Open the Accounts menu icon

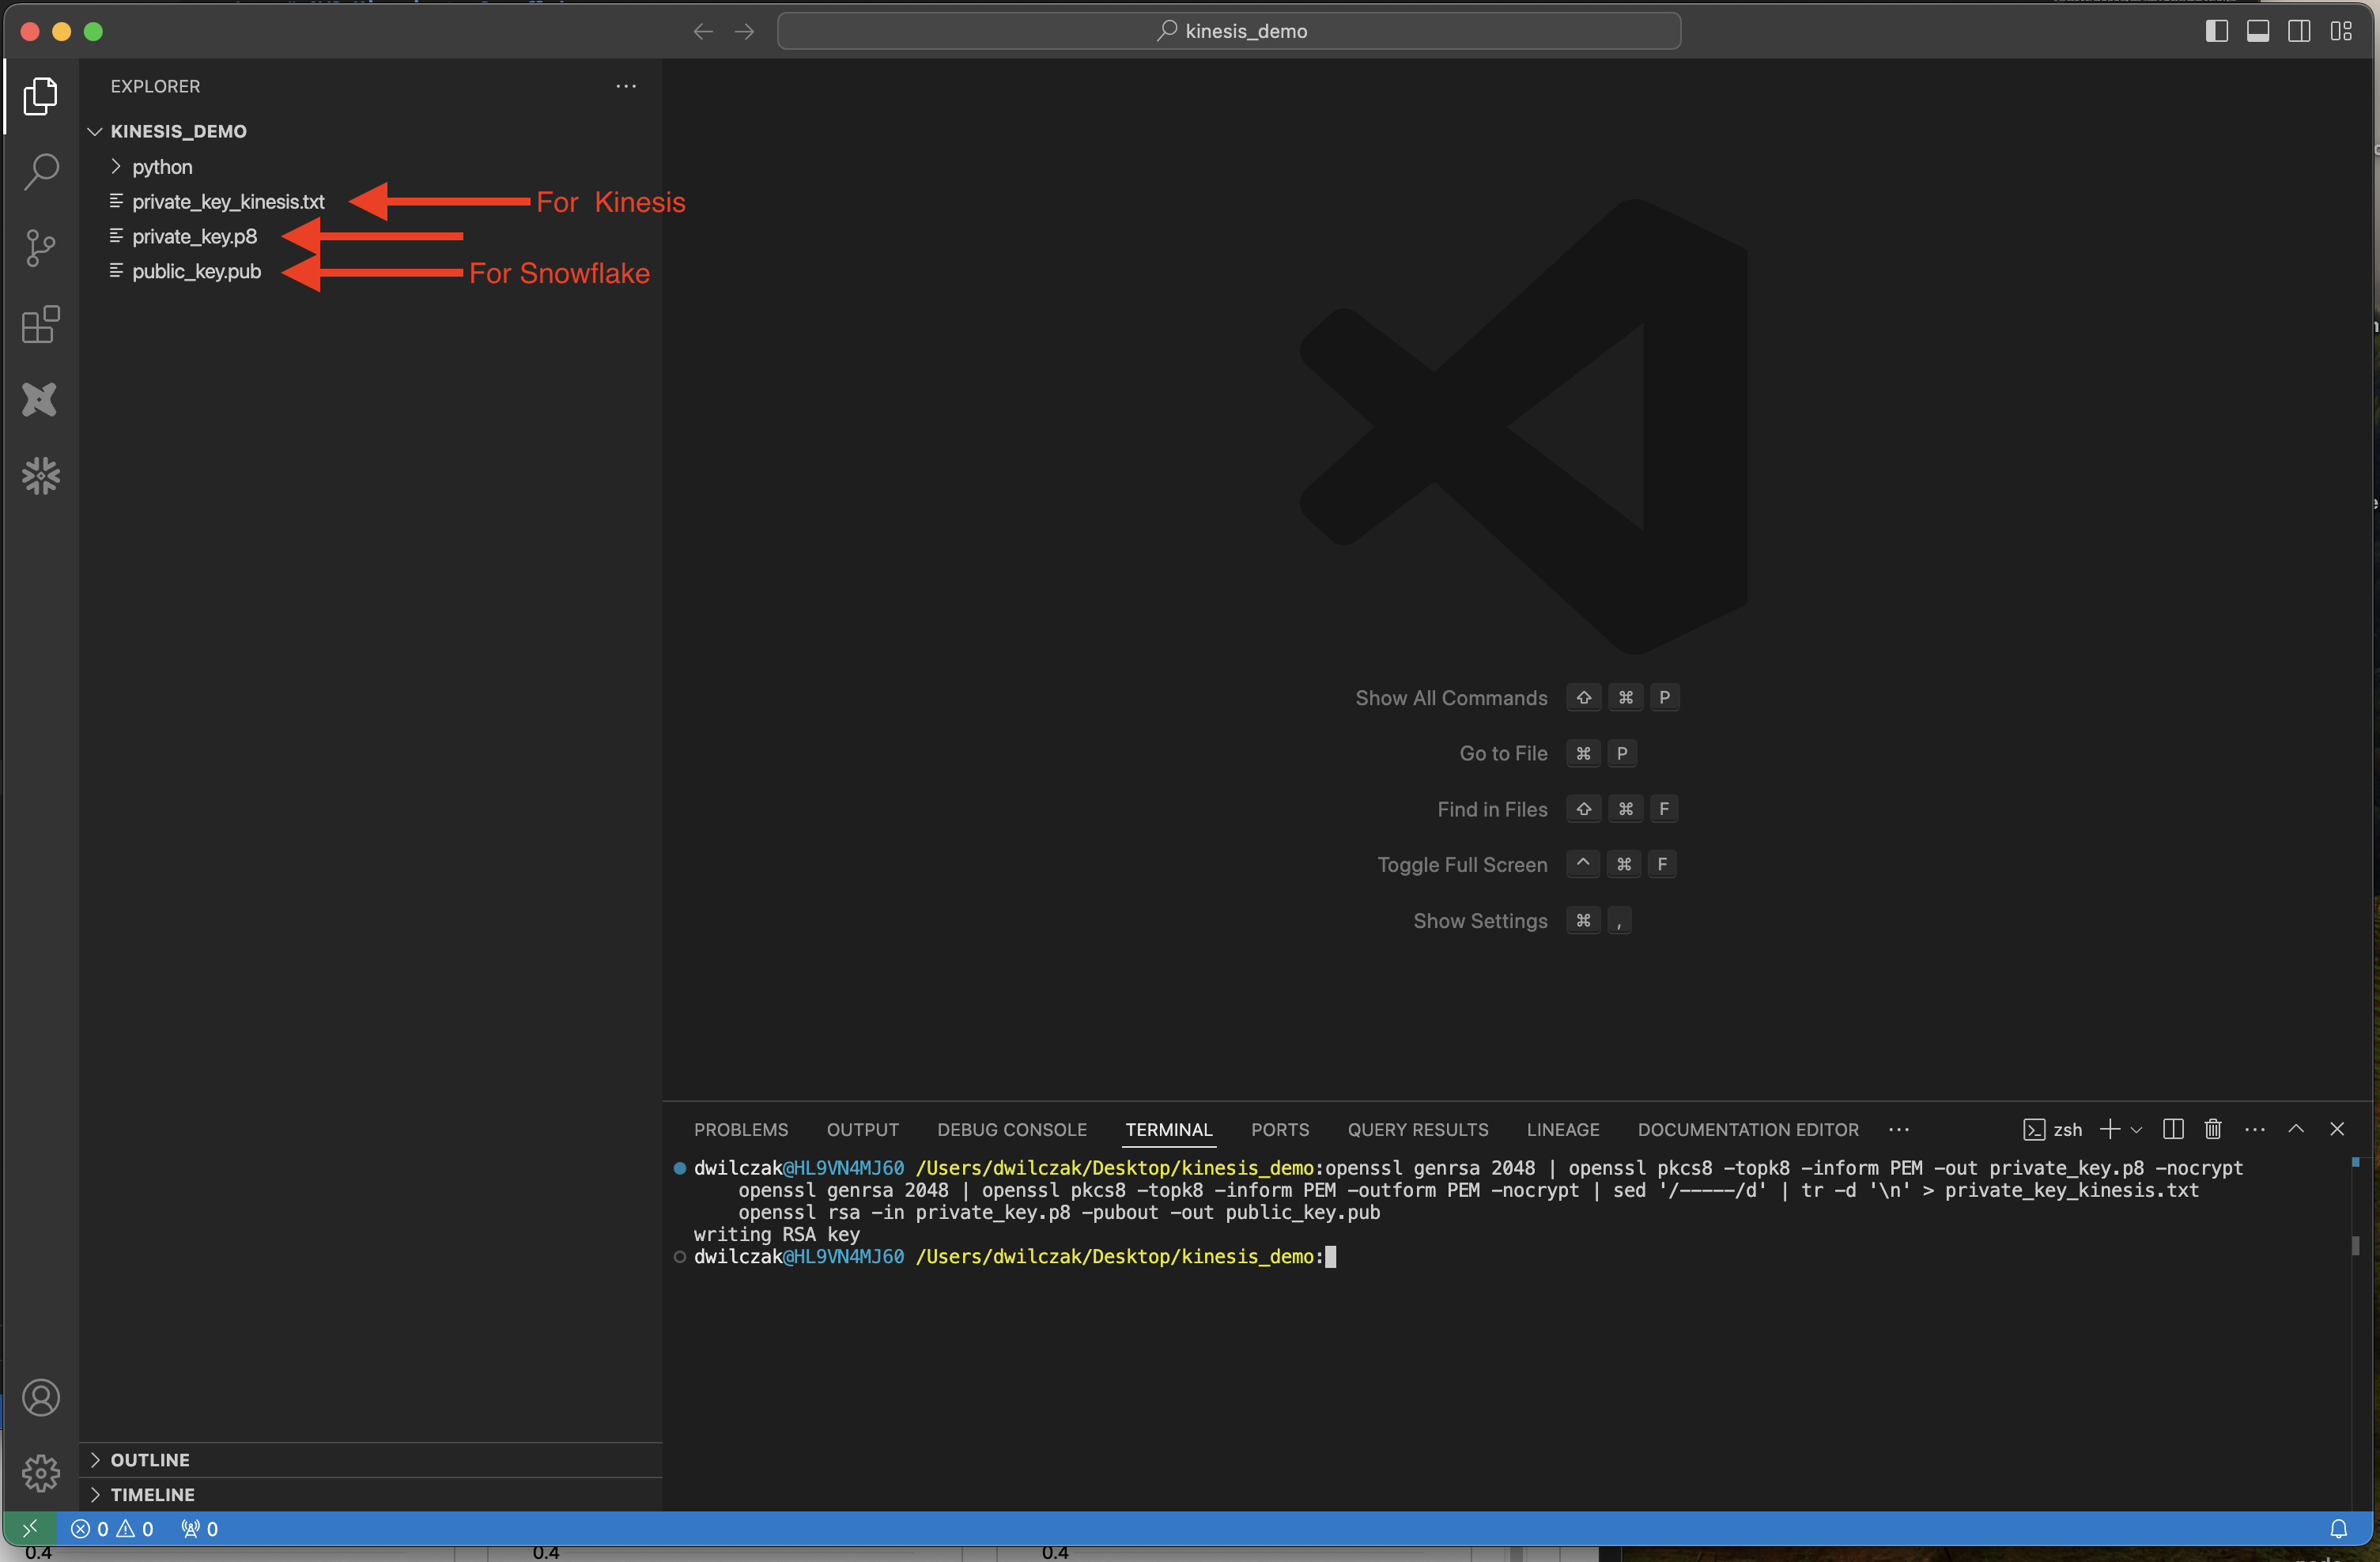click(x=41, y=1397)
